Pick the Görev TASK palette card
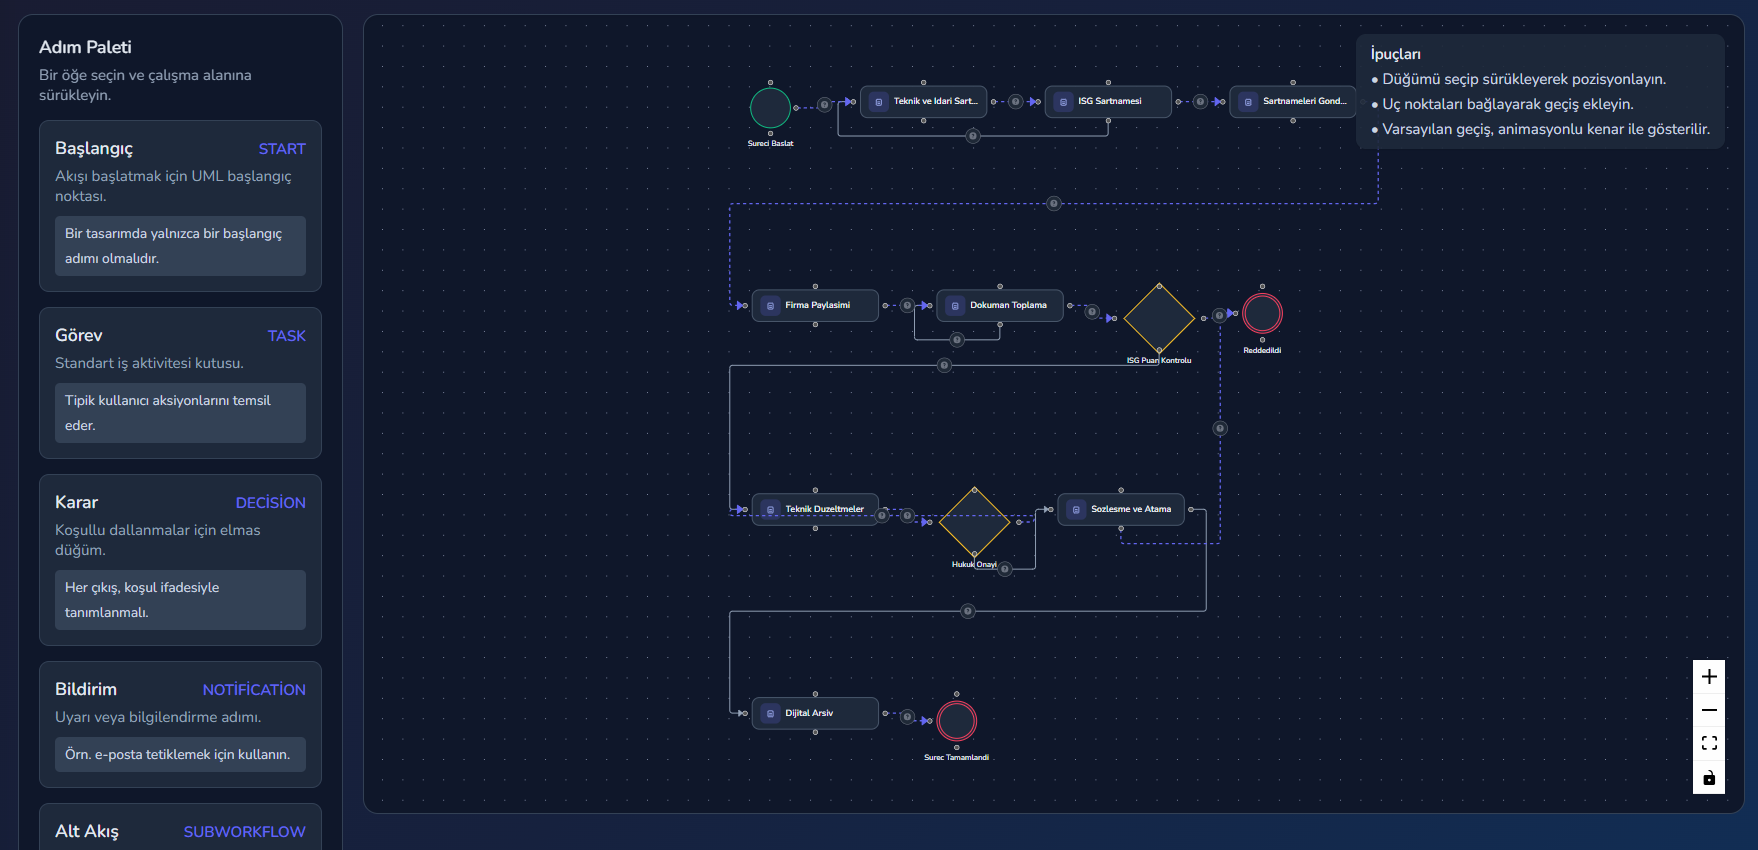 (180, 383)
